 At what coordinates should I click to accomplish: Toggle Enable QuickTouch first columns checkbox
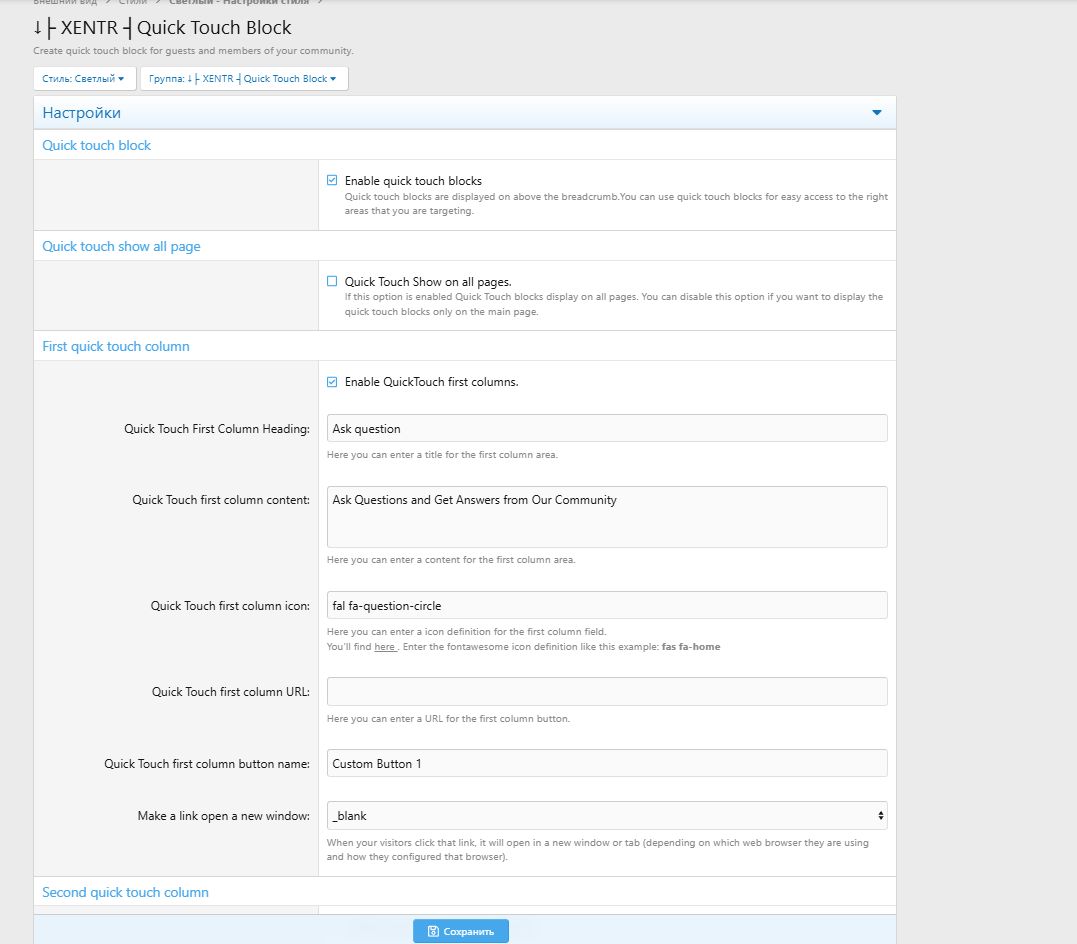[x=332, y=382]
